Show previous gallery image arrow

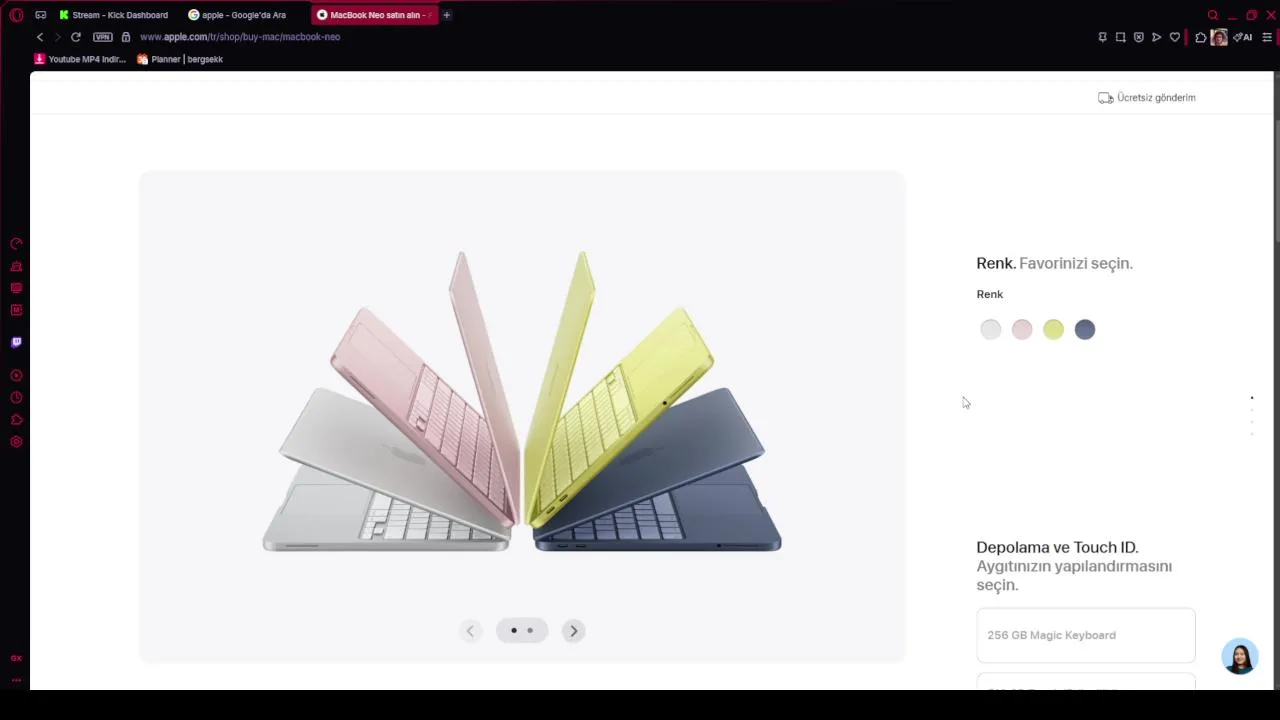pos(470,630)
